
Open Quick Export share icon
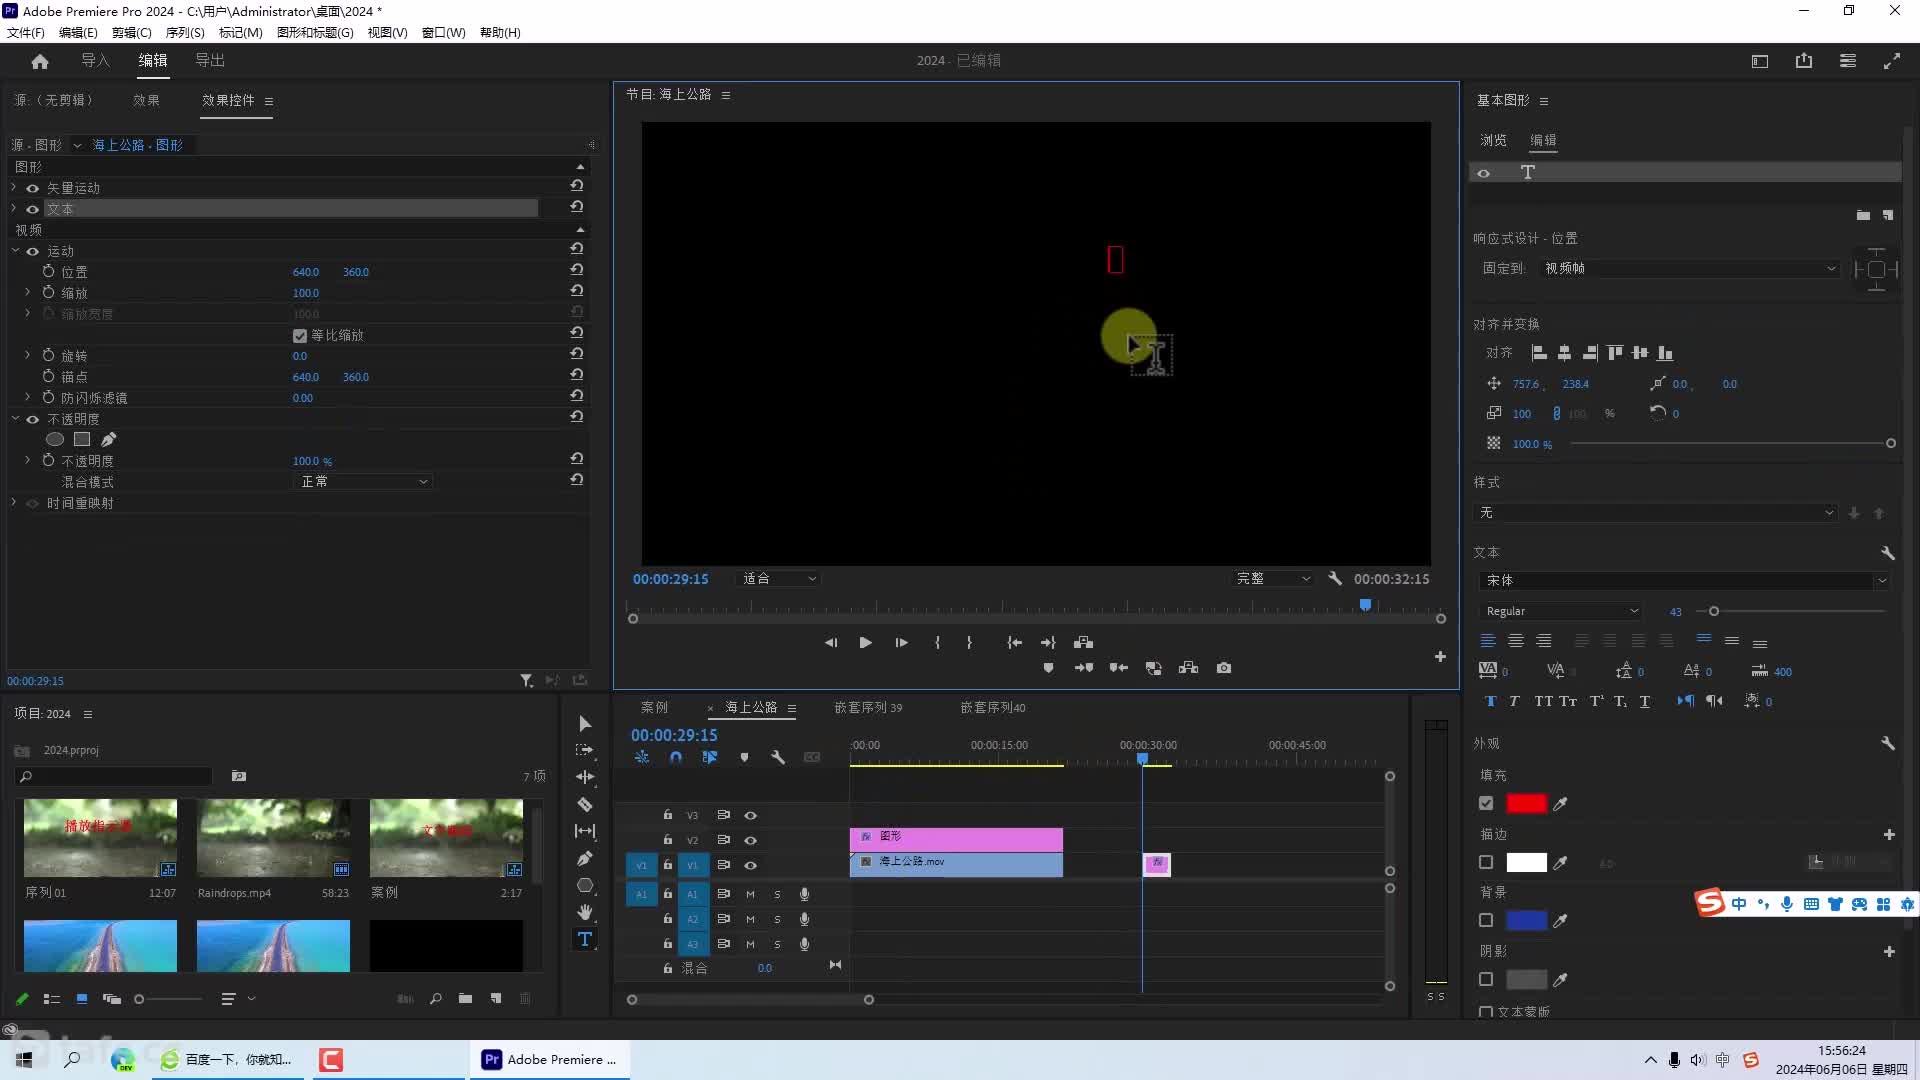1804,61
